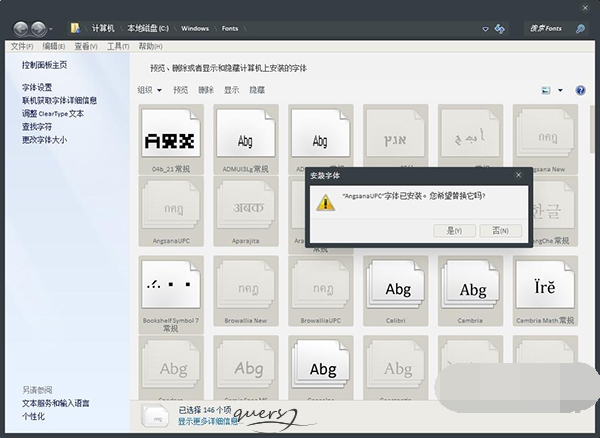Click 否(N) in the 安装字体 dialog
This screenshot has width=600, height=438.
point(501,231)
